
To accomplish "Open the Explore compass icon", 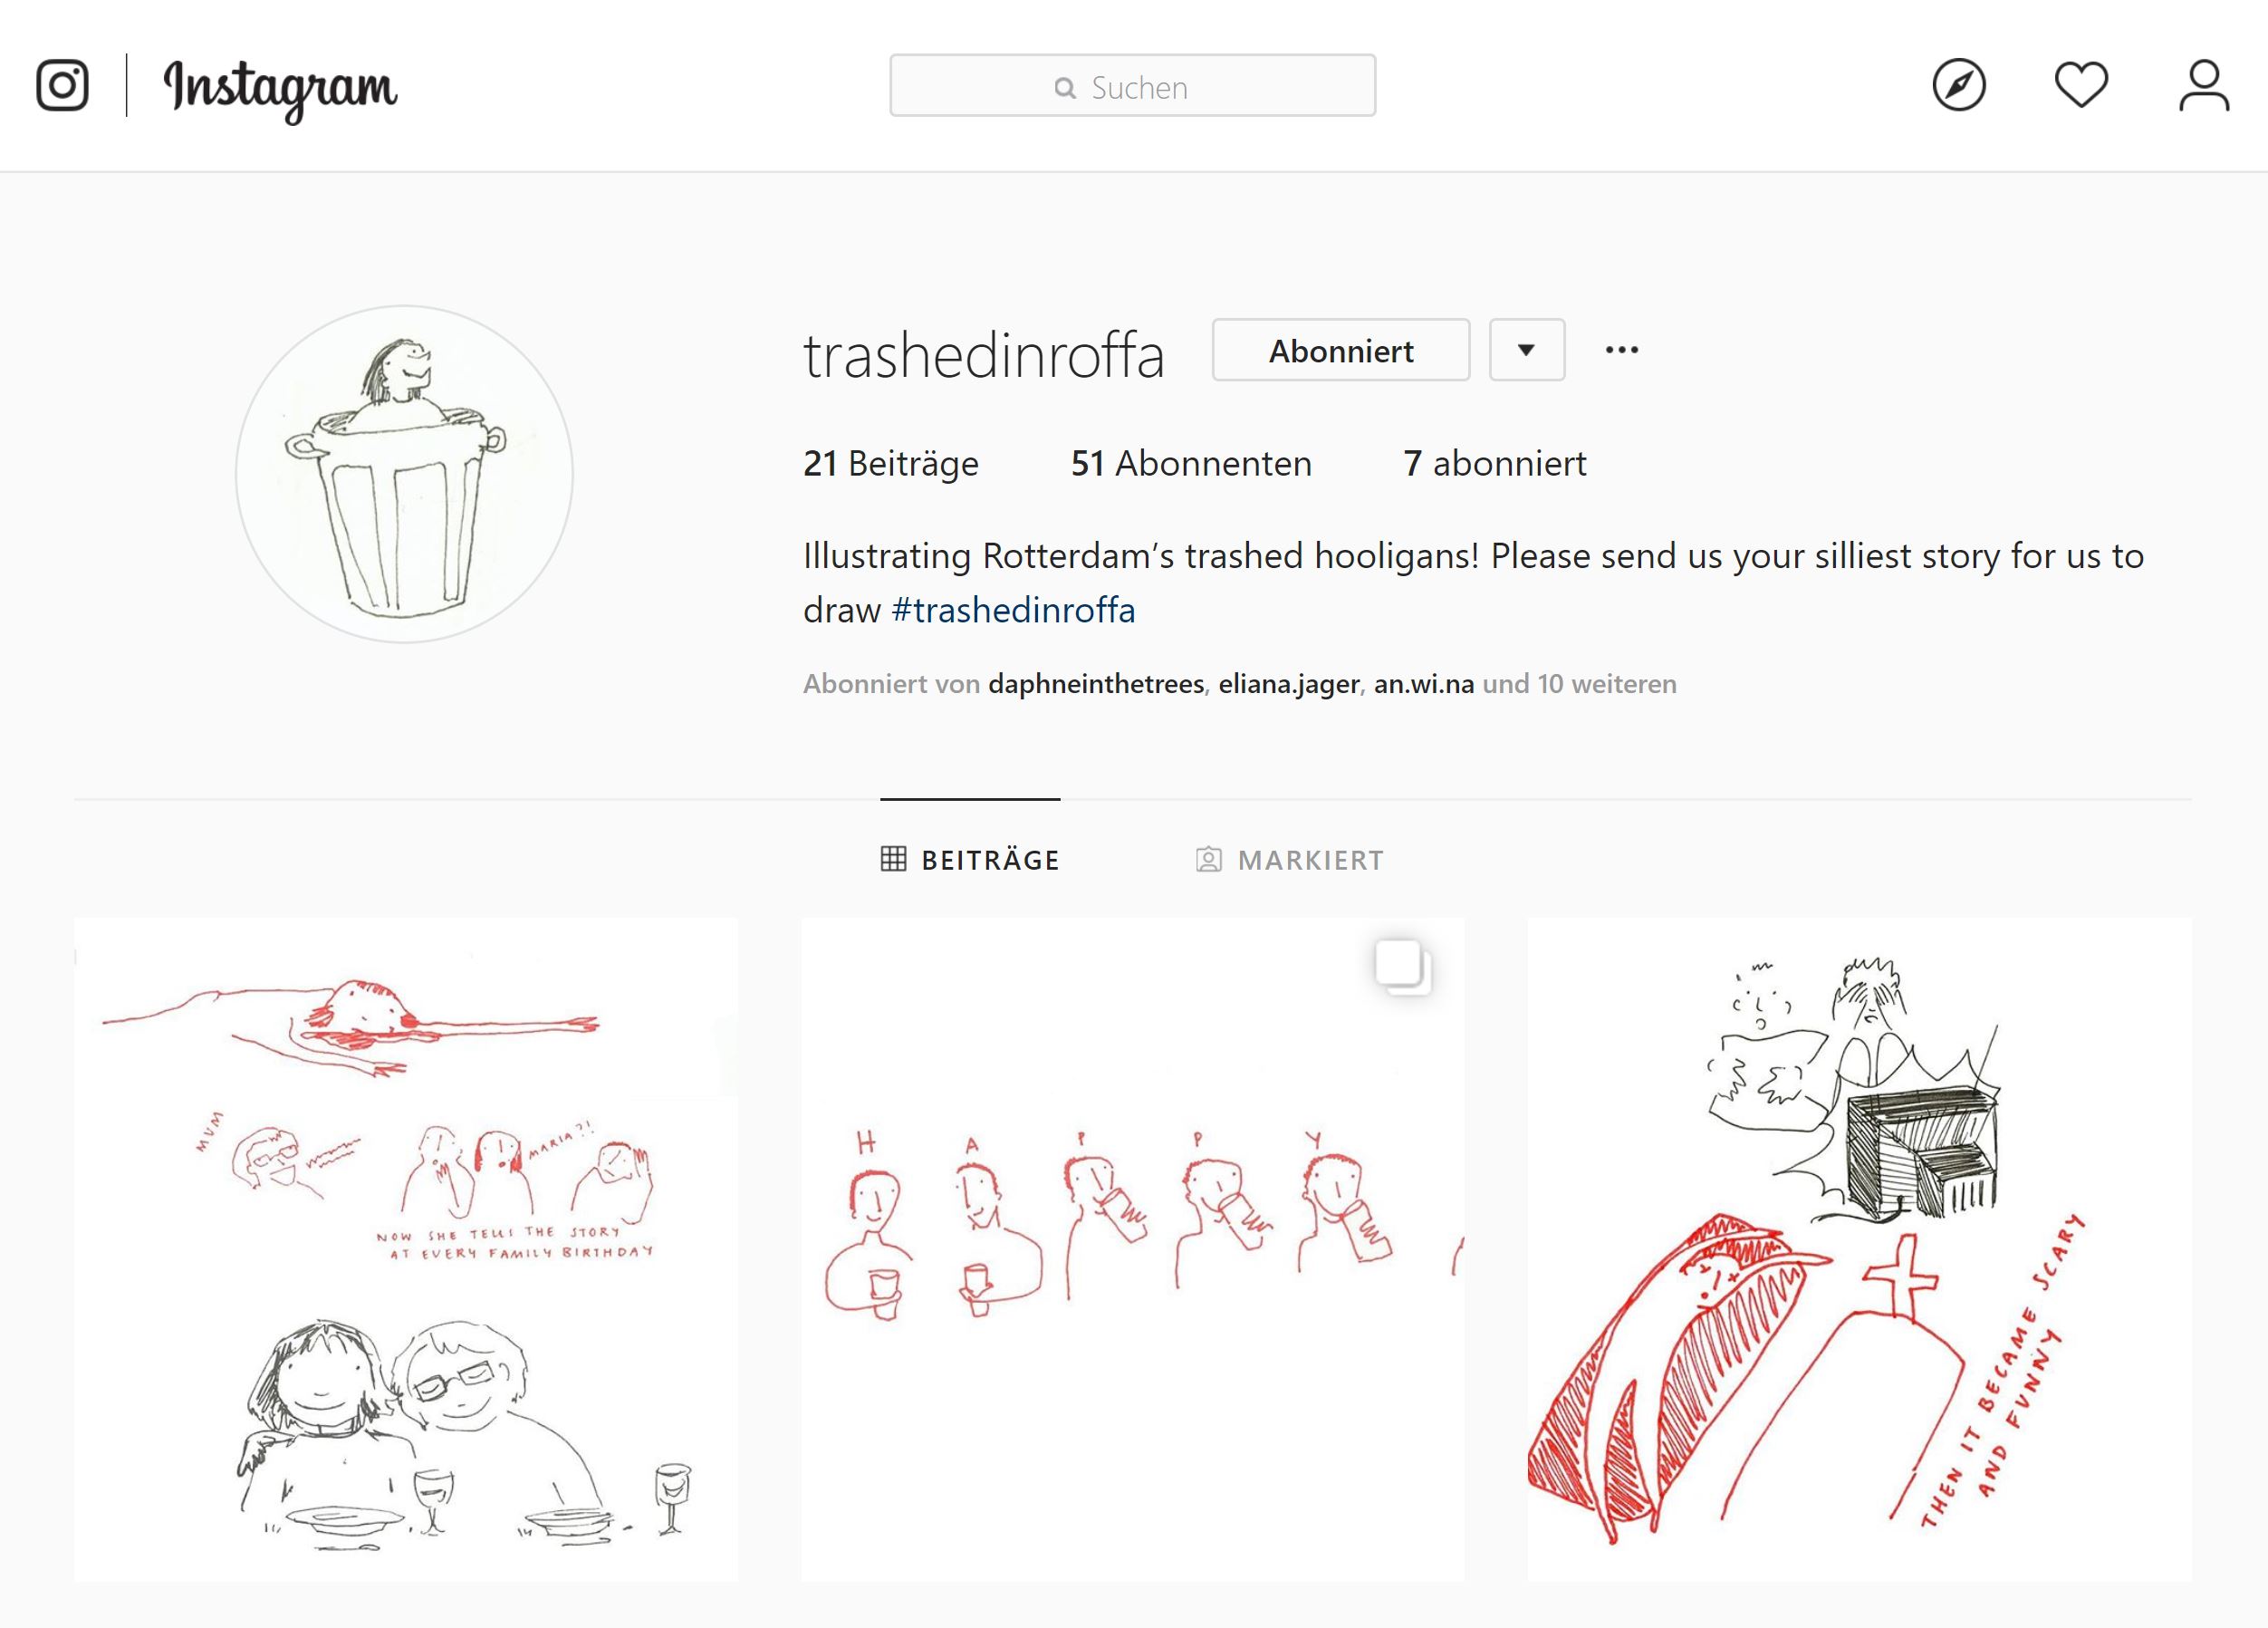I will pyautogui.click(x=1958, y=85).
